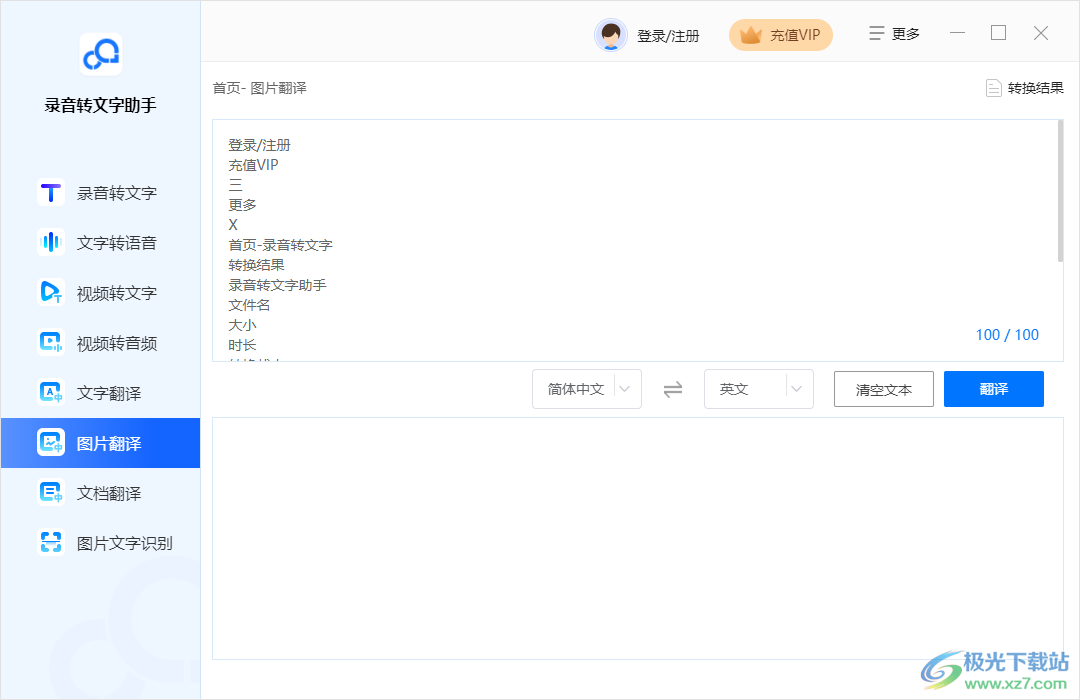The width and height of the screenshot is (1080, 700).
Task: Click 清空文本 to clear text
Action: click(883, 389)
